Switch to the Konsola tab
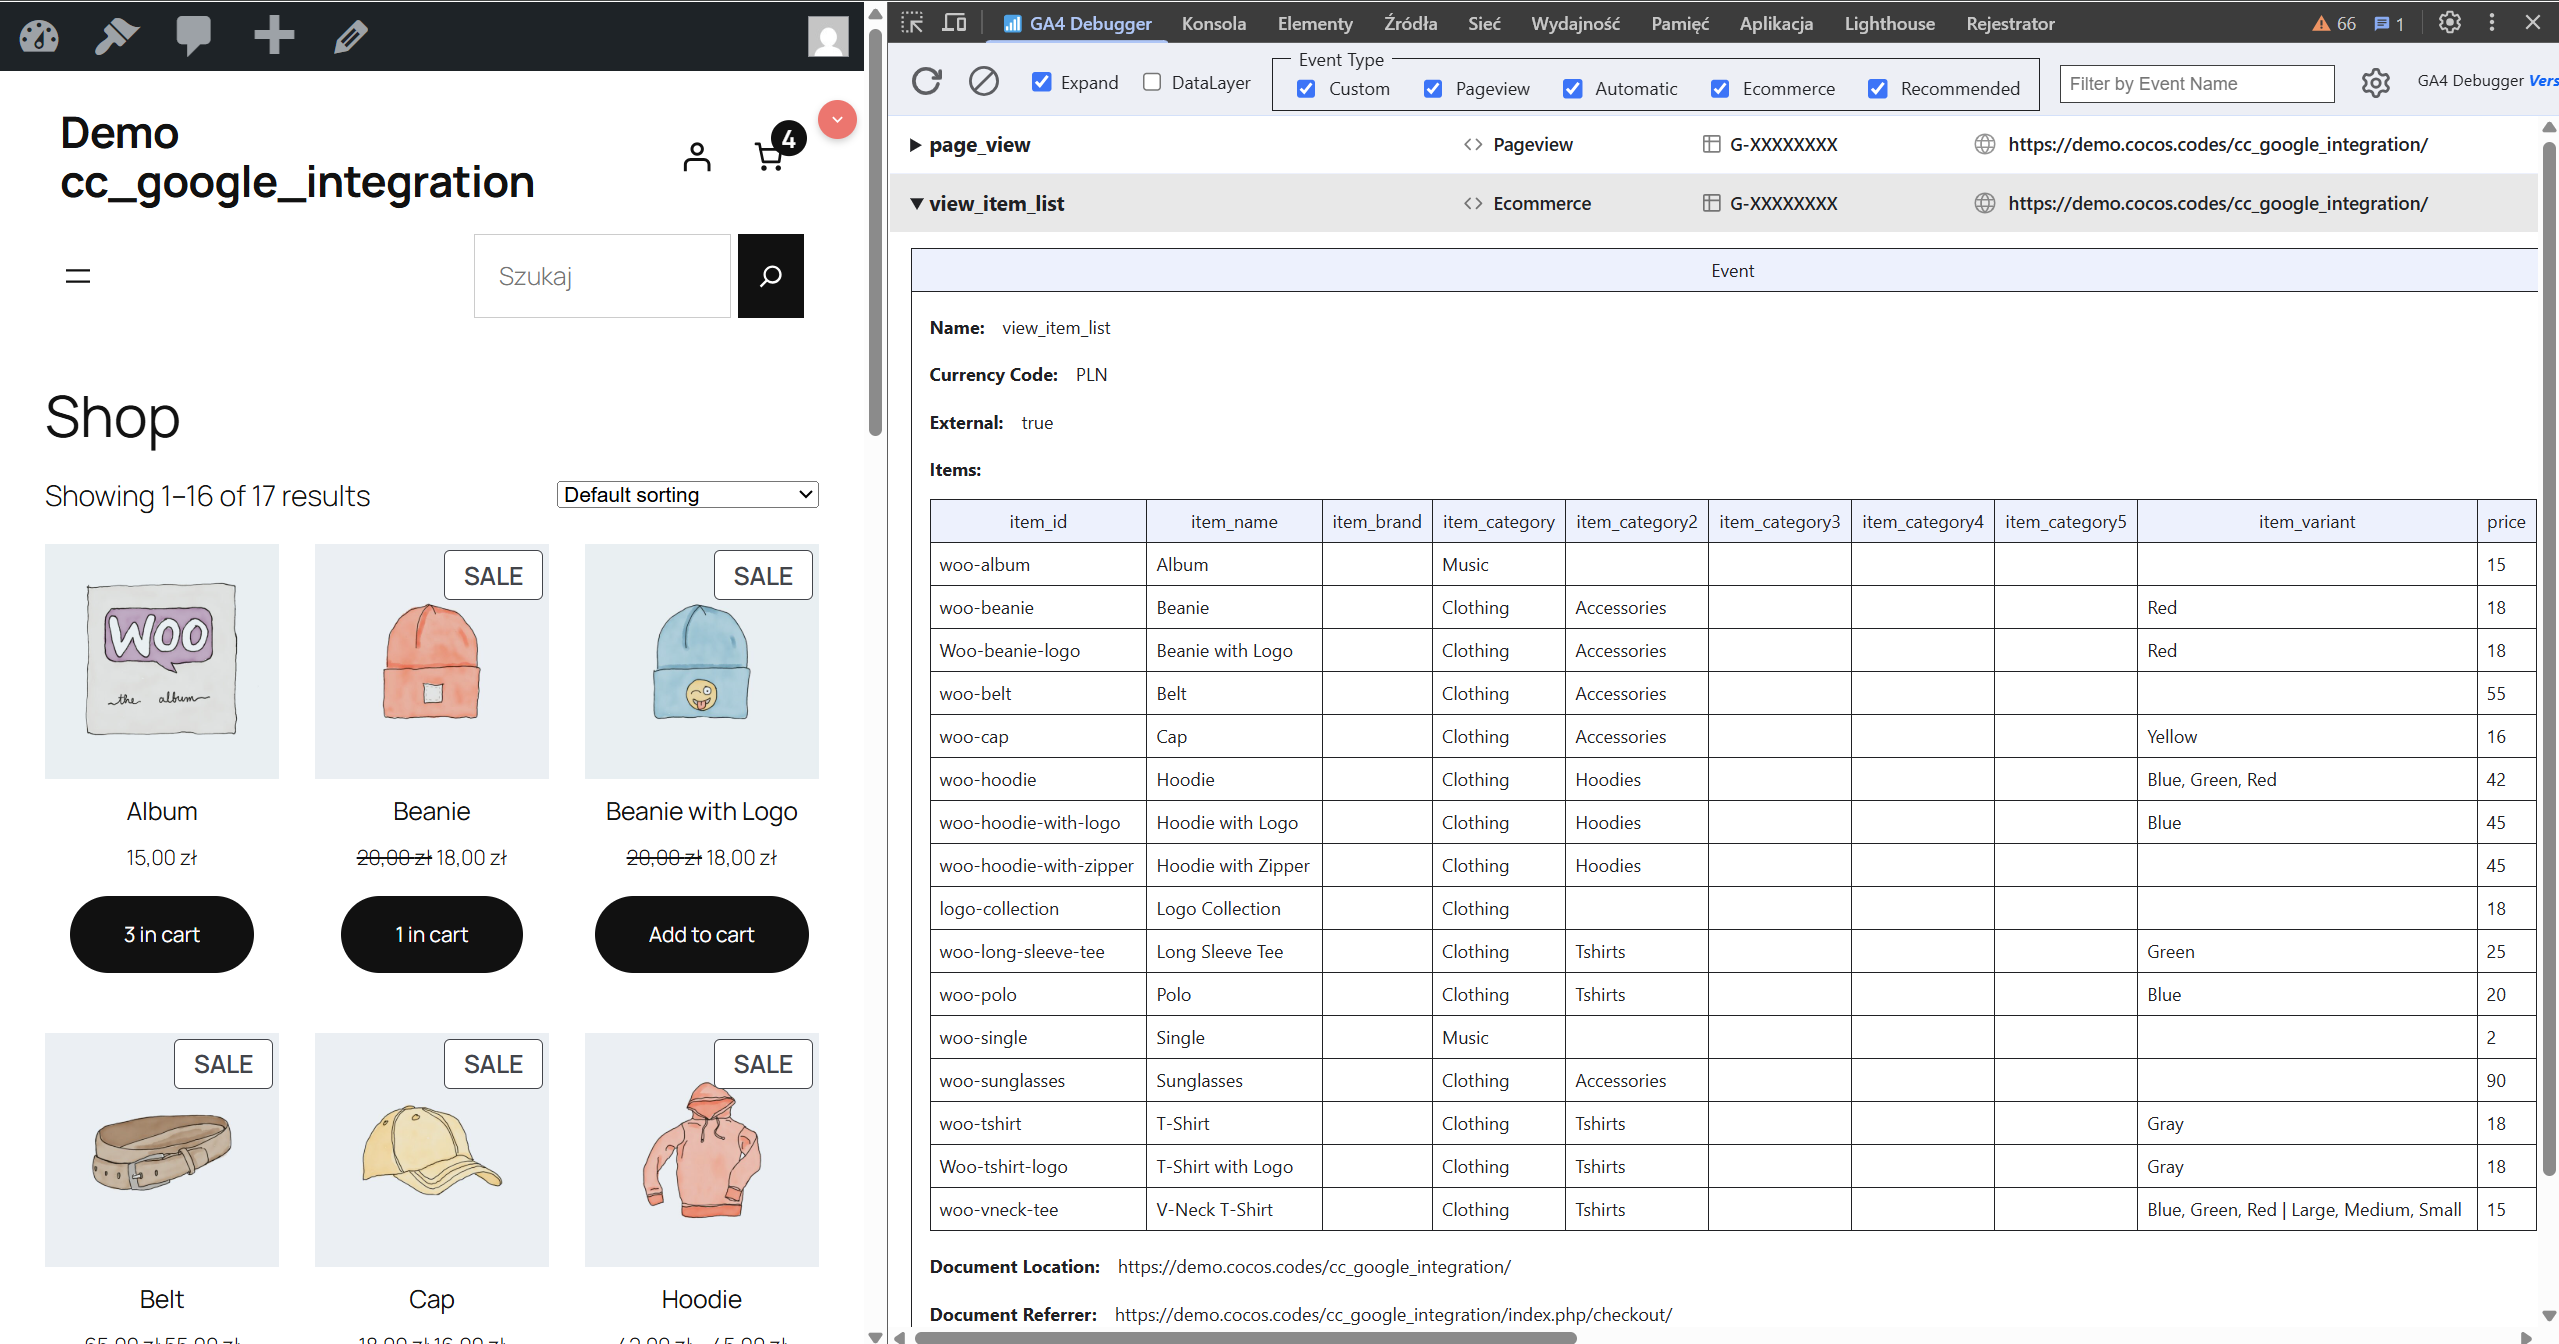Viewport: 2559px width, 1344px height. coord(1213,23)
